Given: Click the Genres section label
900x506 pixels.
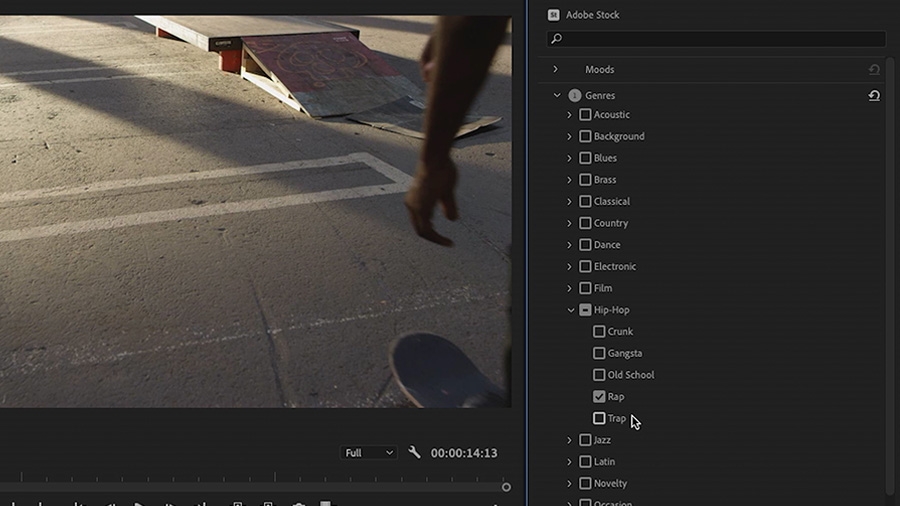Looking at the screenshot, I should tap(600, 95).
